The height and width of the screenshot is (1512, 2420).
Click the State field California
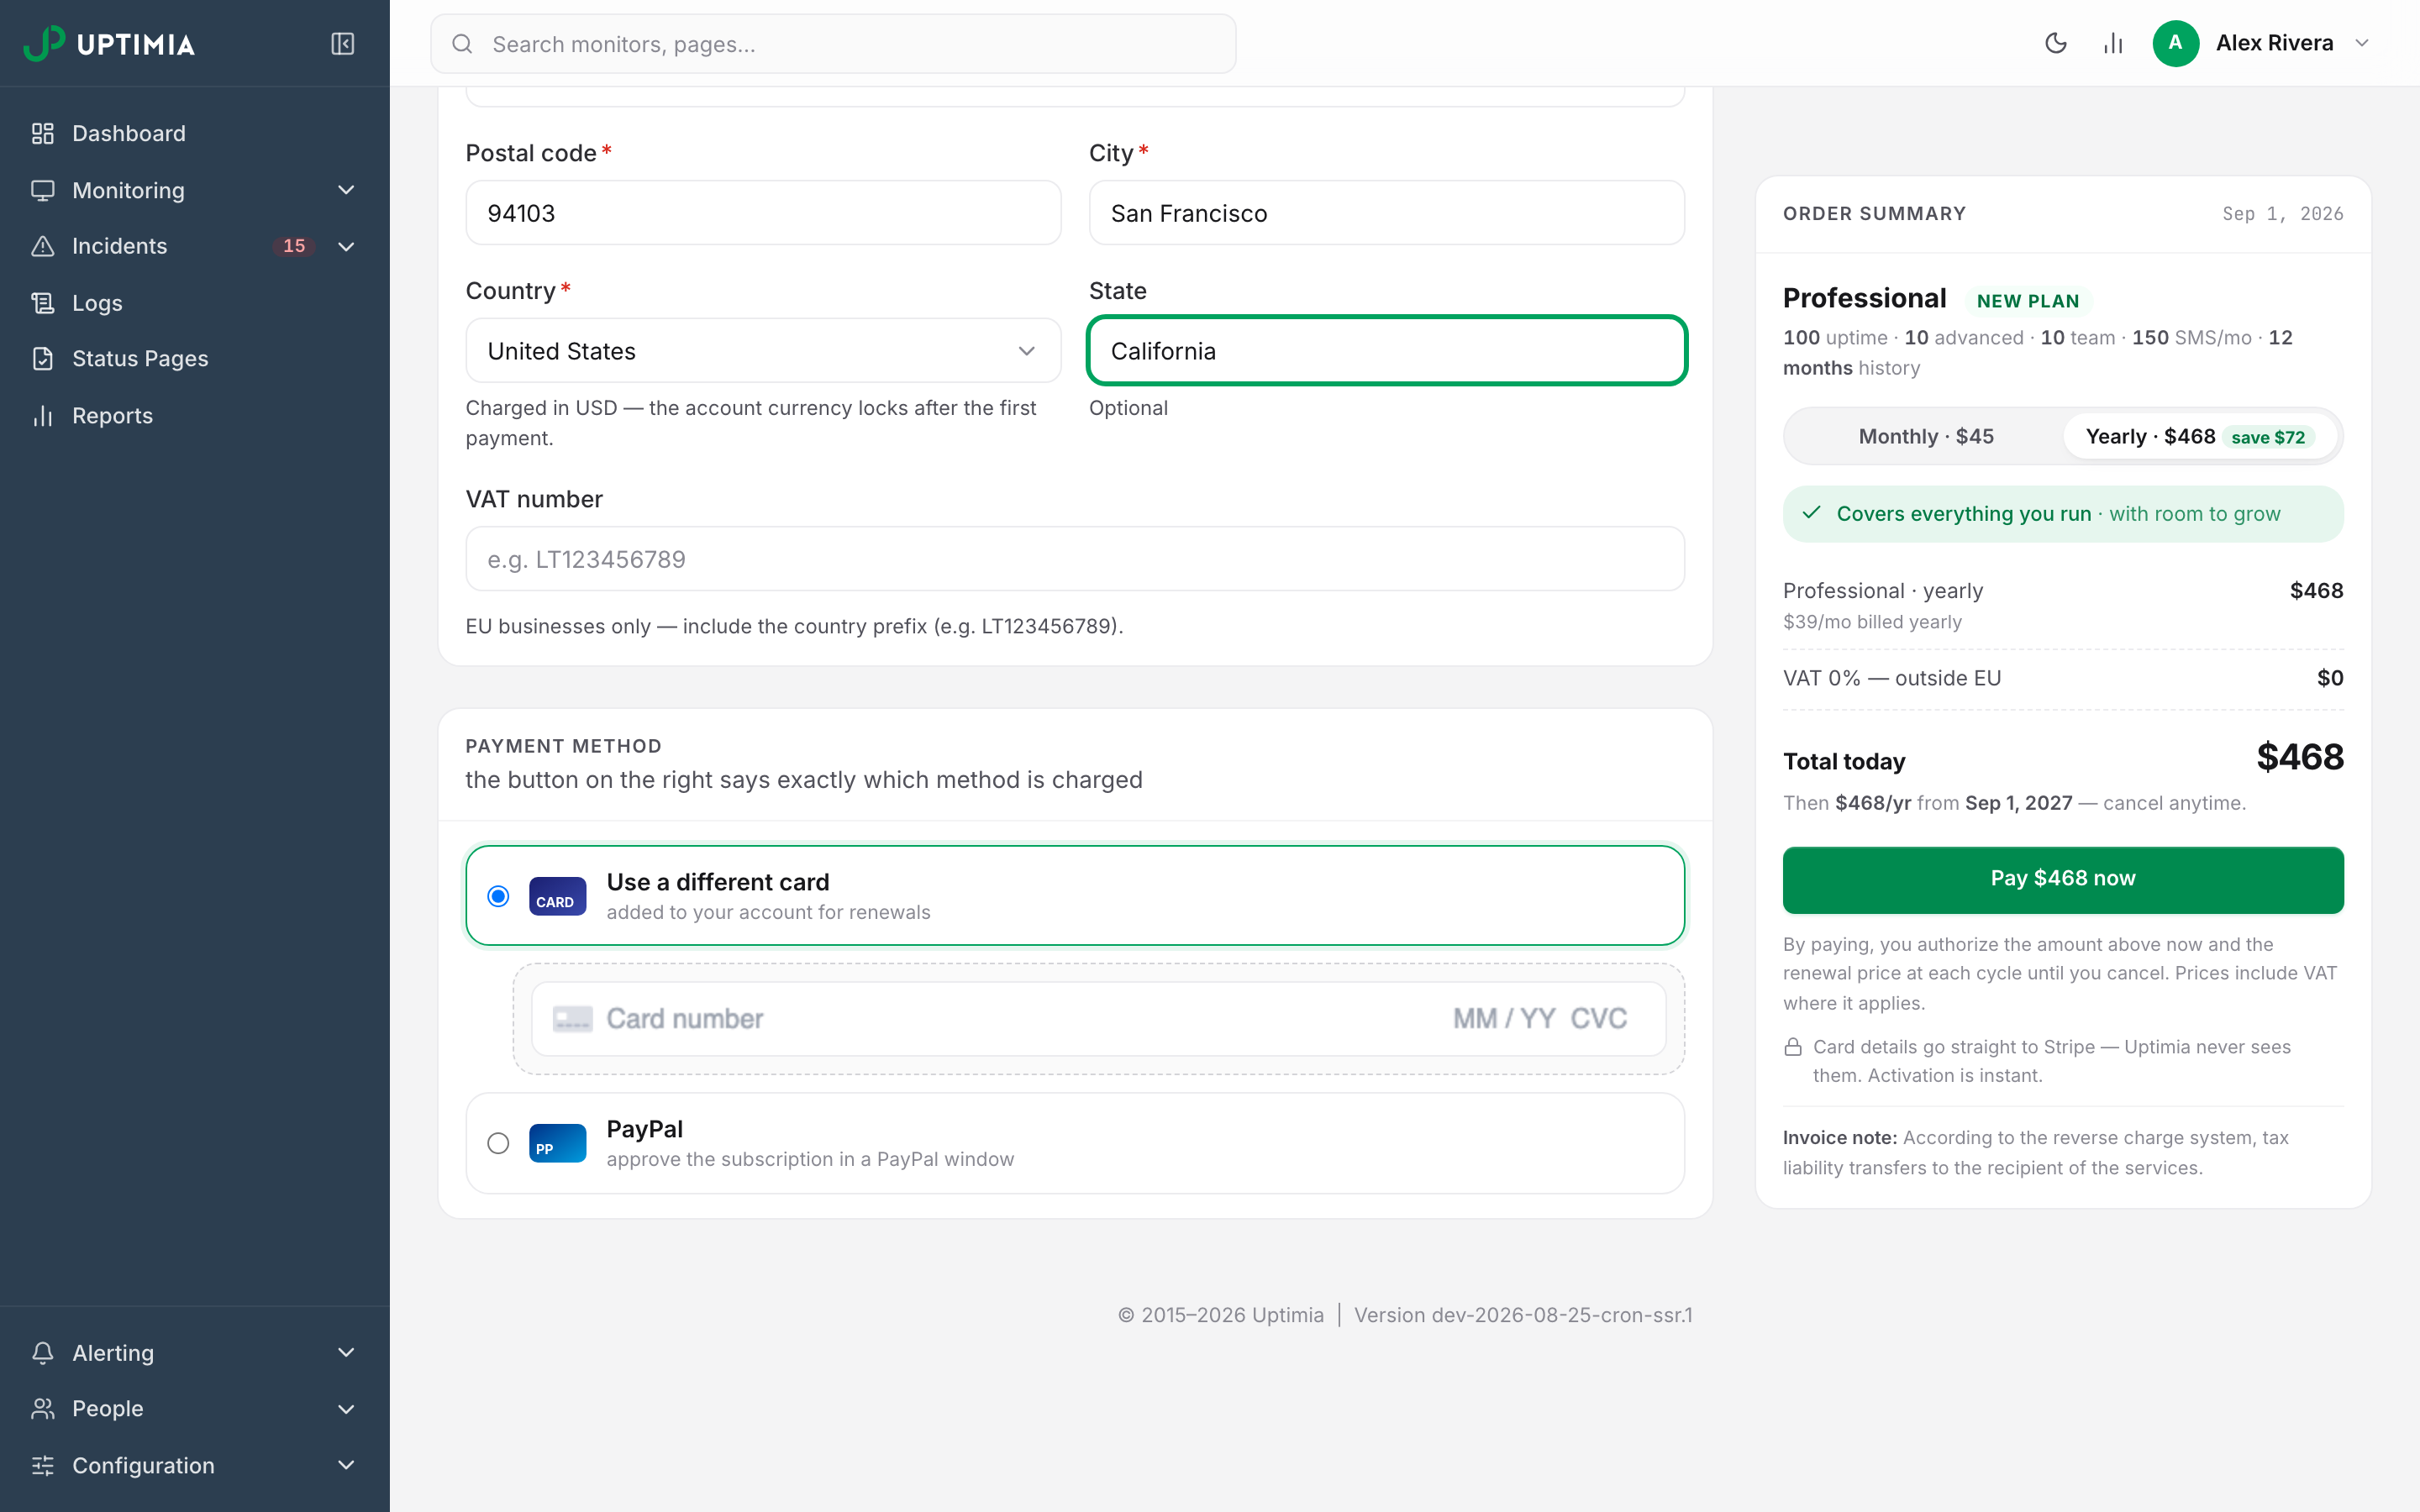click(x=1386, y=351)
